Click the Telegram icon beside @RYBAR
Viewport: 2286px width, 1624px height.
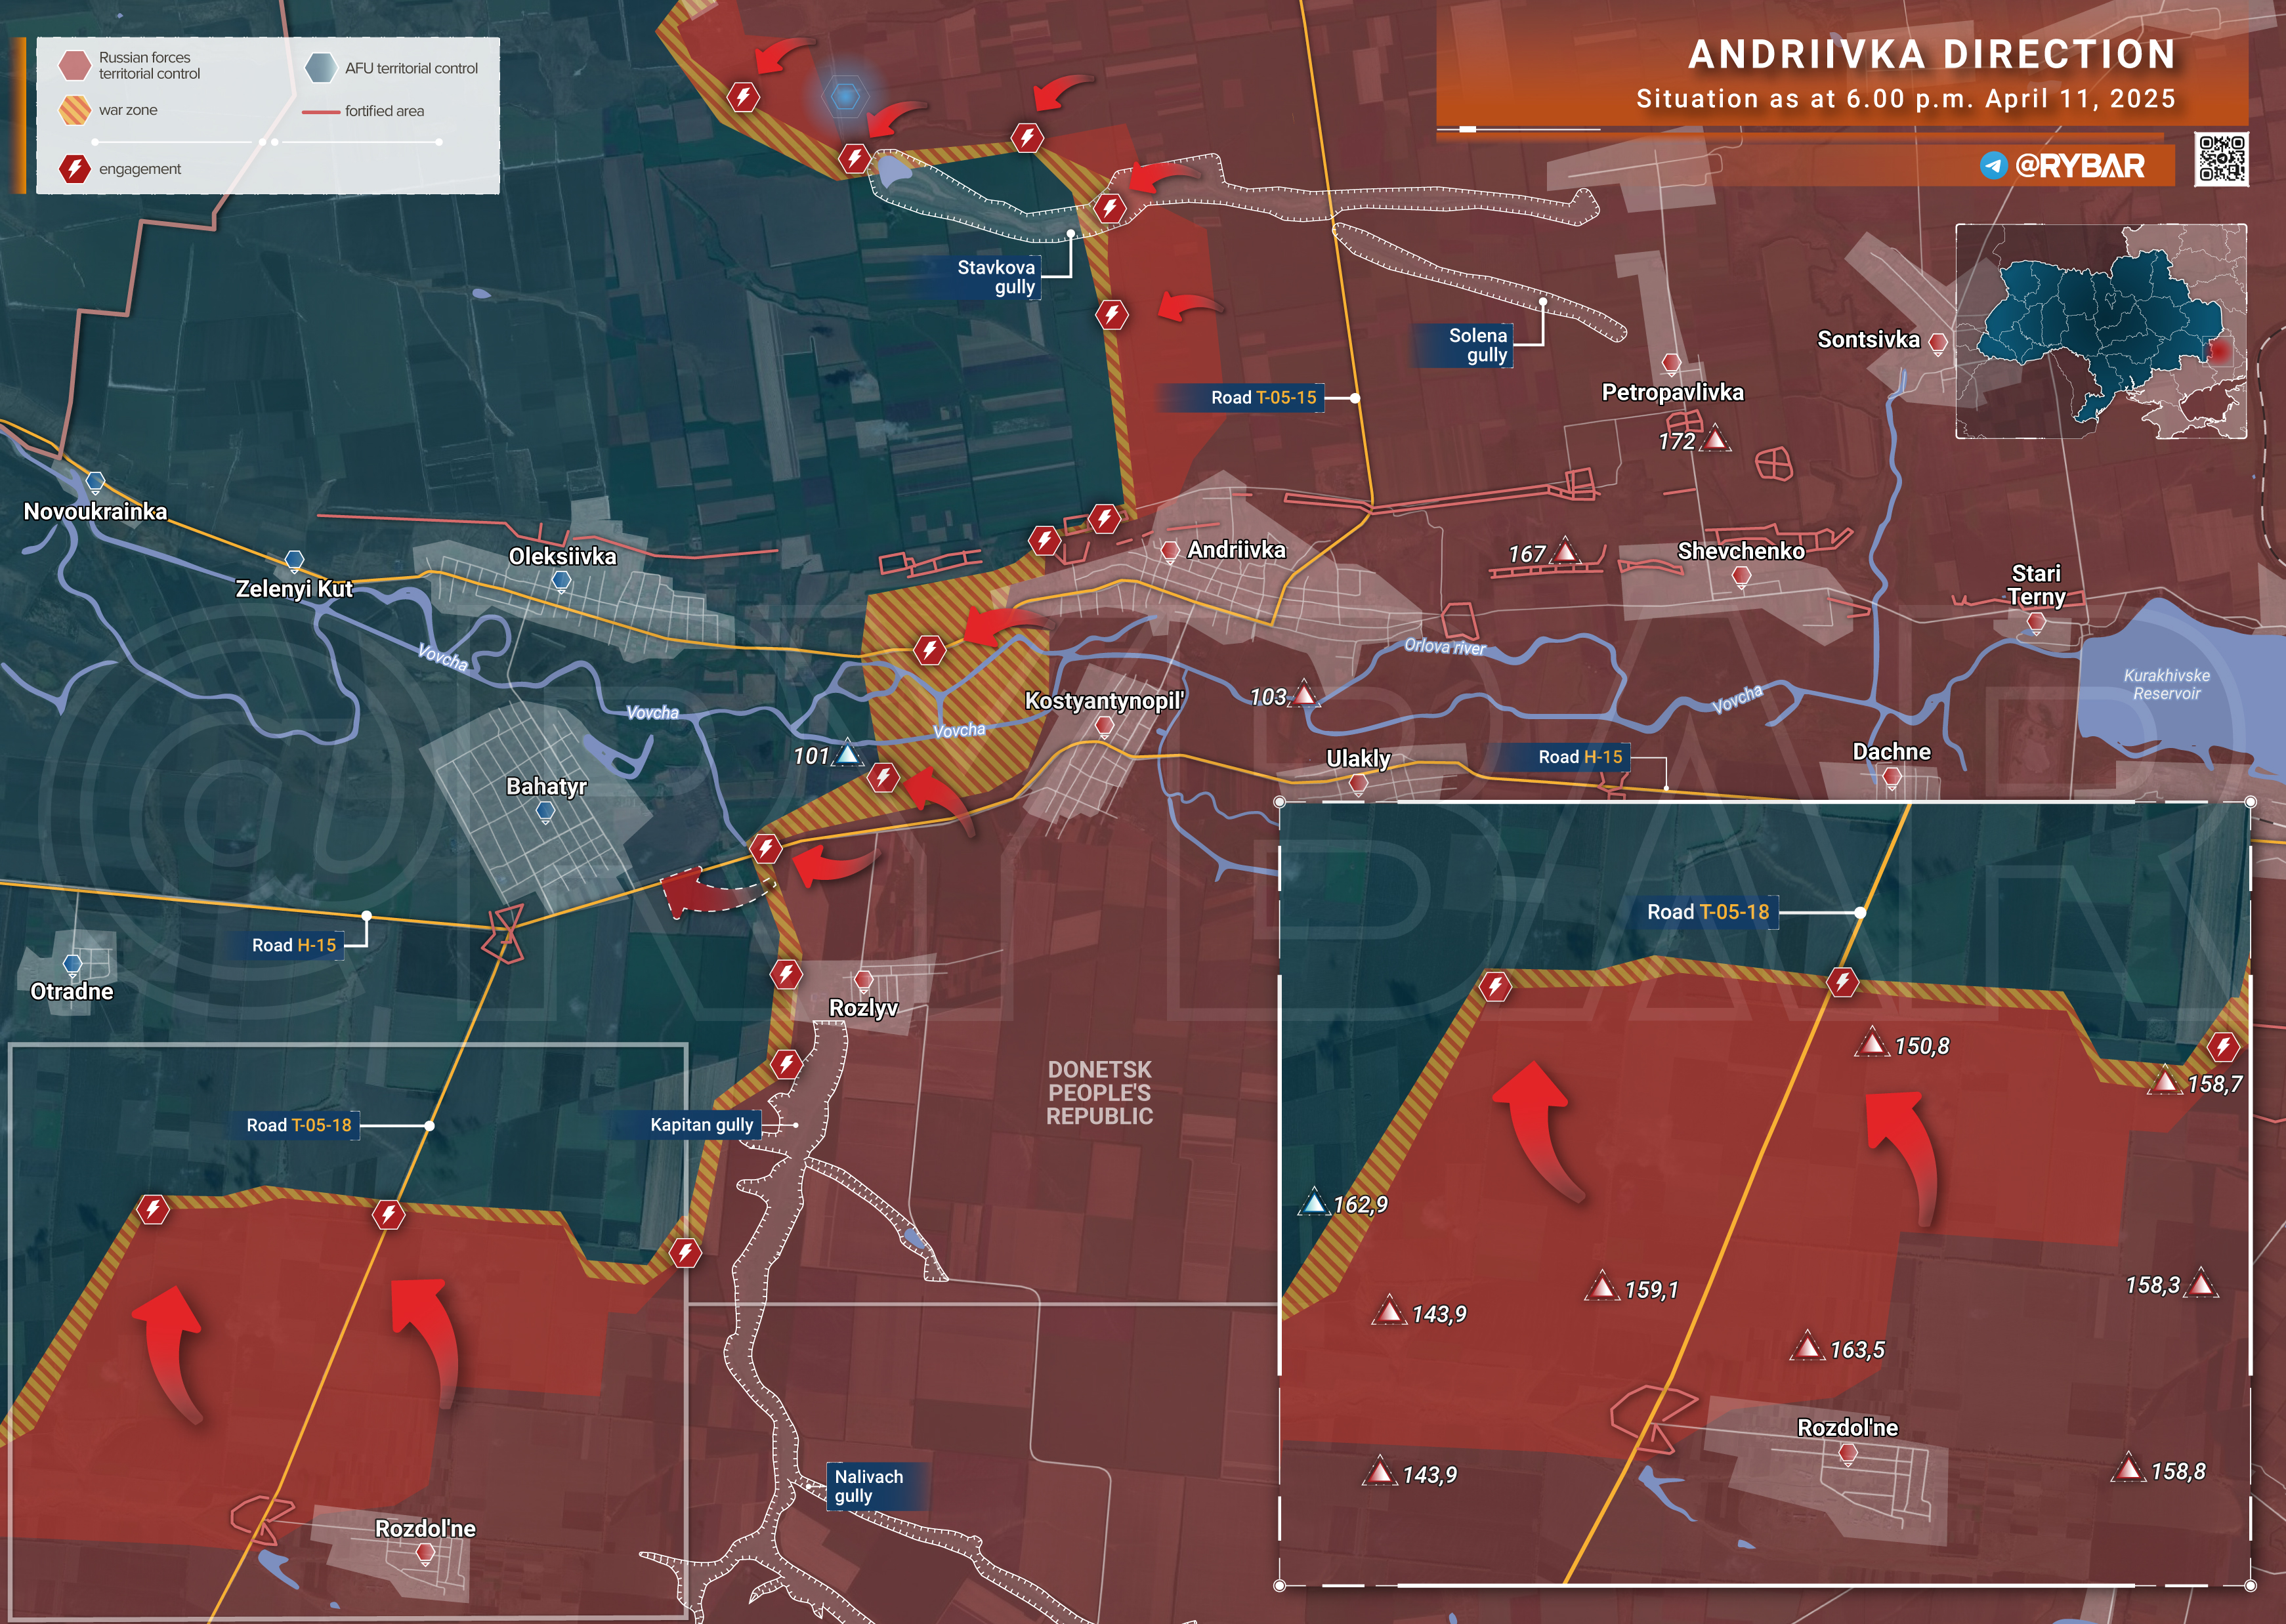[1993, 165]
